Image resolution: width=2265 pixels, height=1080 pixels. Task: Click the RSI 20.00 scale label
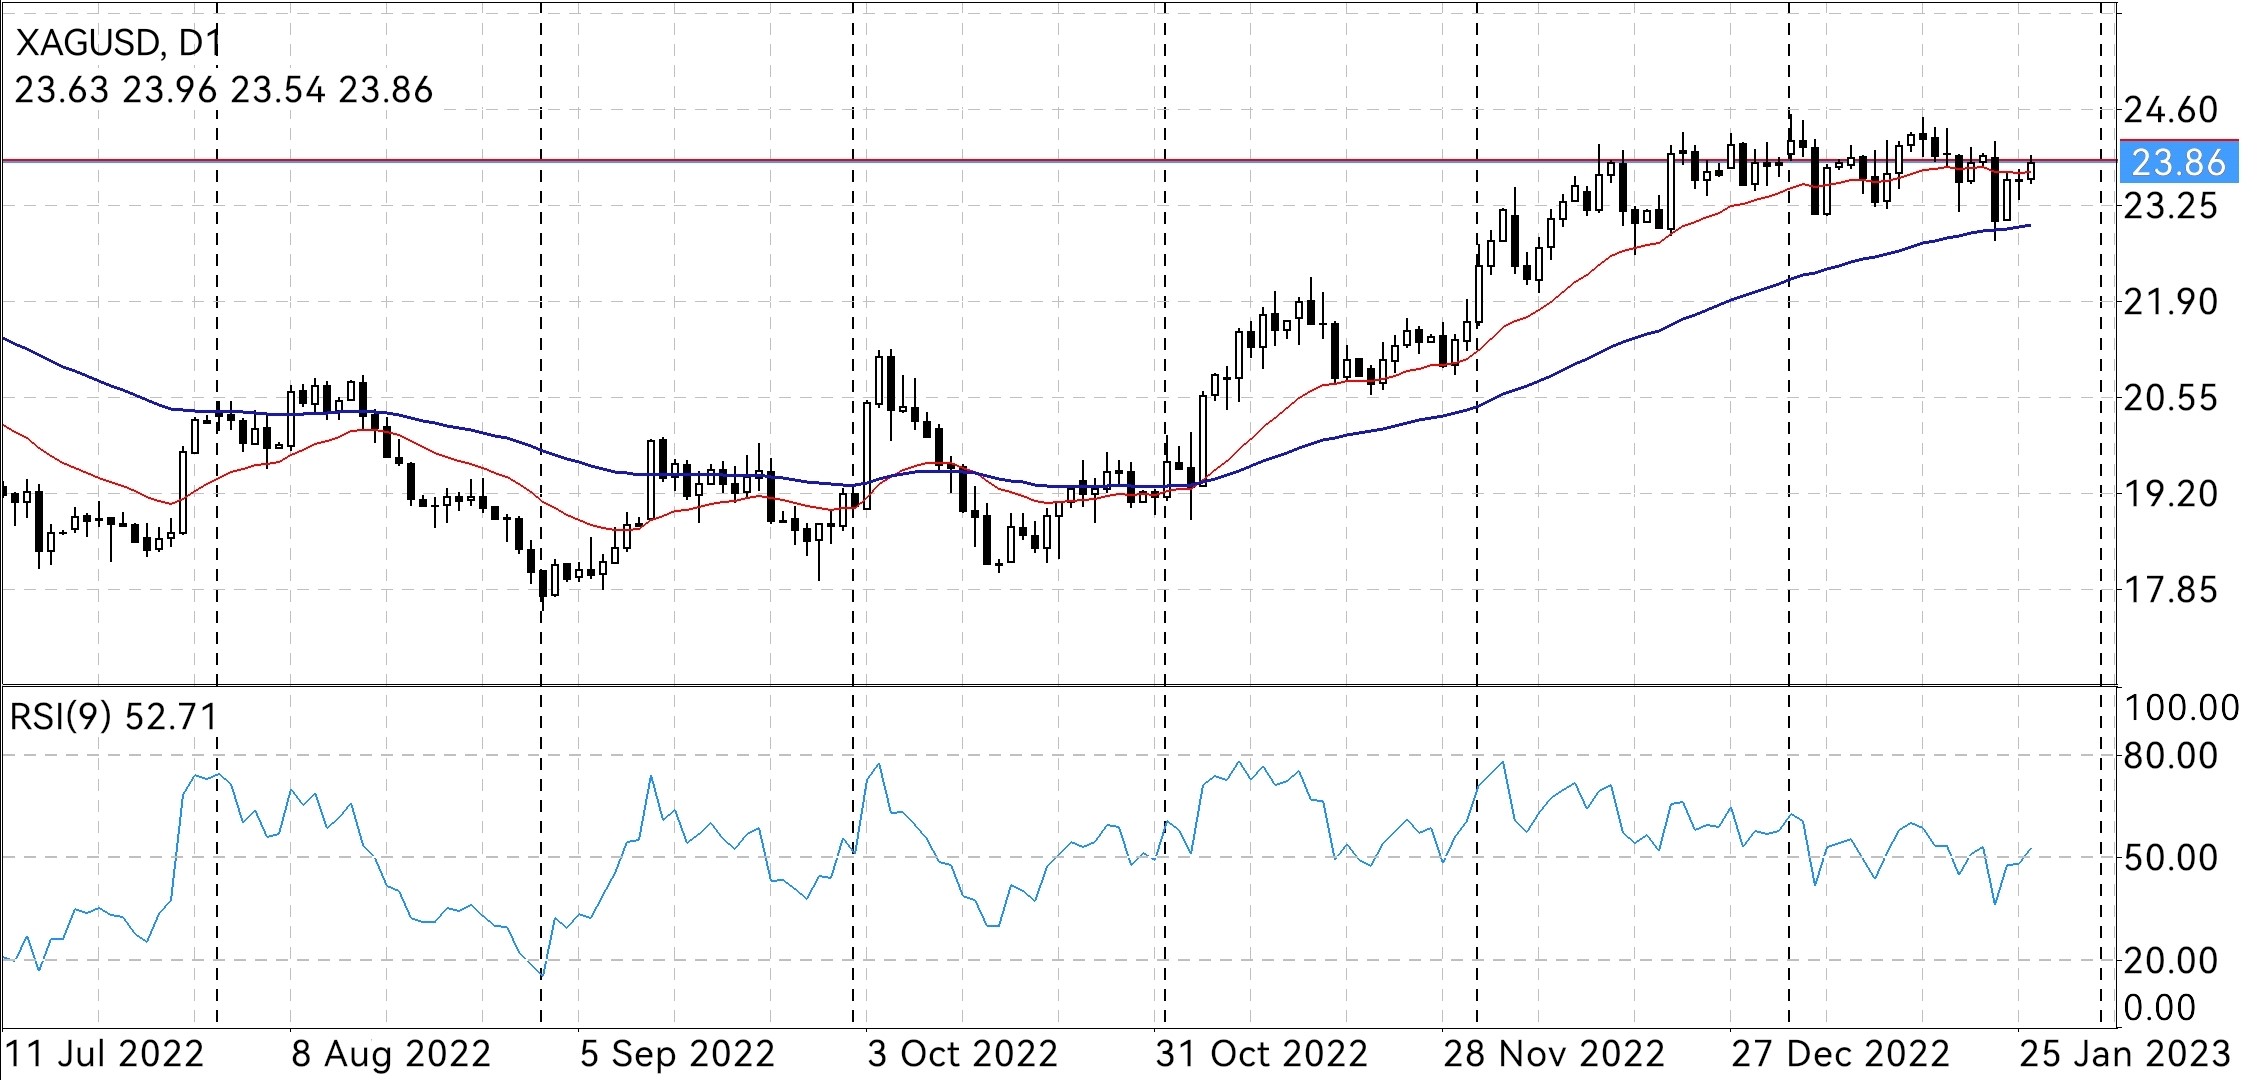(x=2170, y=961)
